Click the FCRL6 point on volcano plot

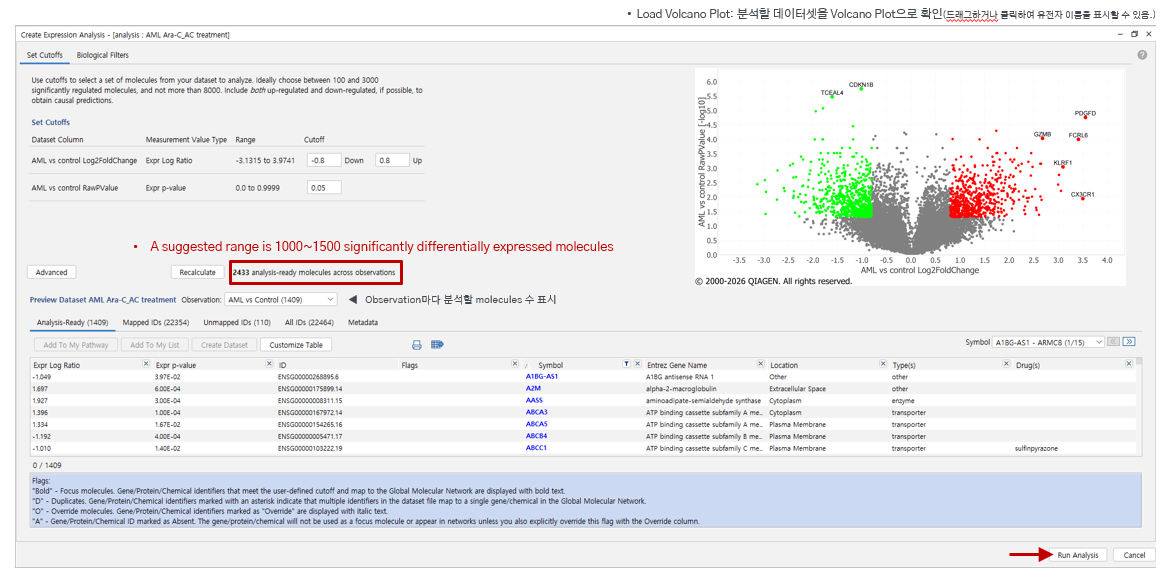pyautogui.click(x=1078, y=139)
